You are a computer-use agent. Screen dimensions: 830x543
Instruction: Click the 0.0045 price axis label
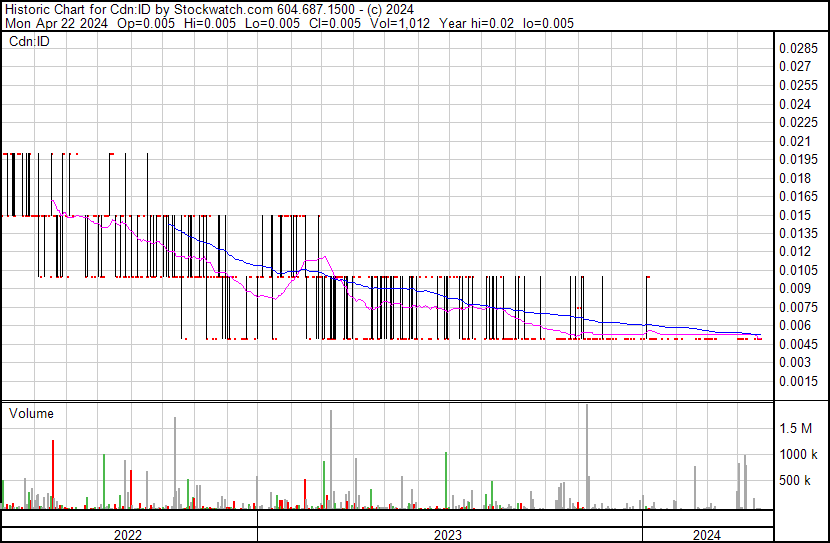798,345
